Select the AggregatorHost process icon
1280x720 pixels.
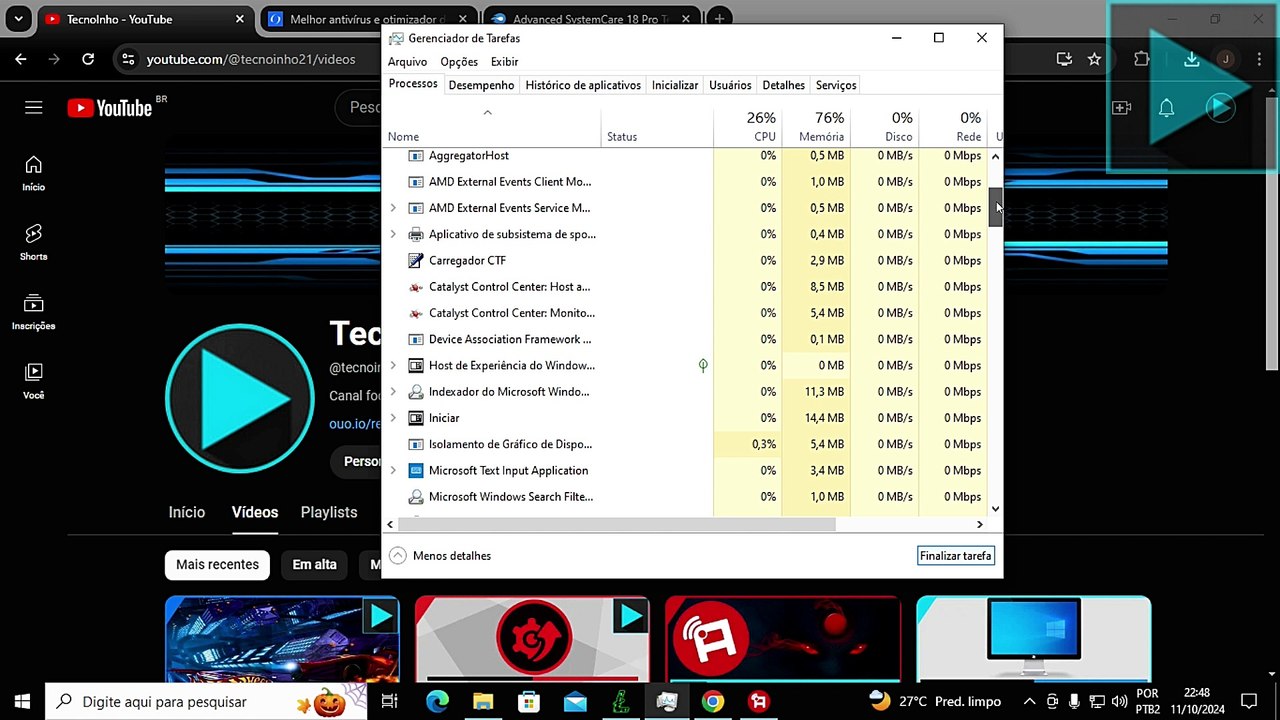[x=416, y=156]
